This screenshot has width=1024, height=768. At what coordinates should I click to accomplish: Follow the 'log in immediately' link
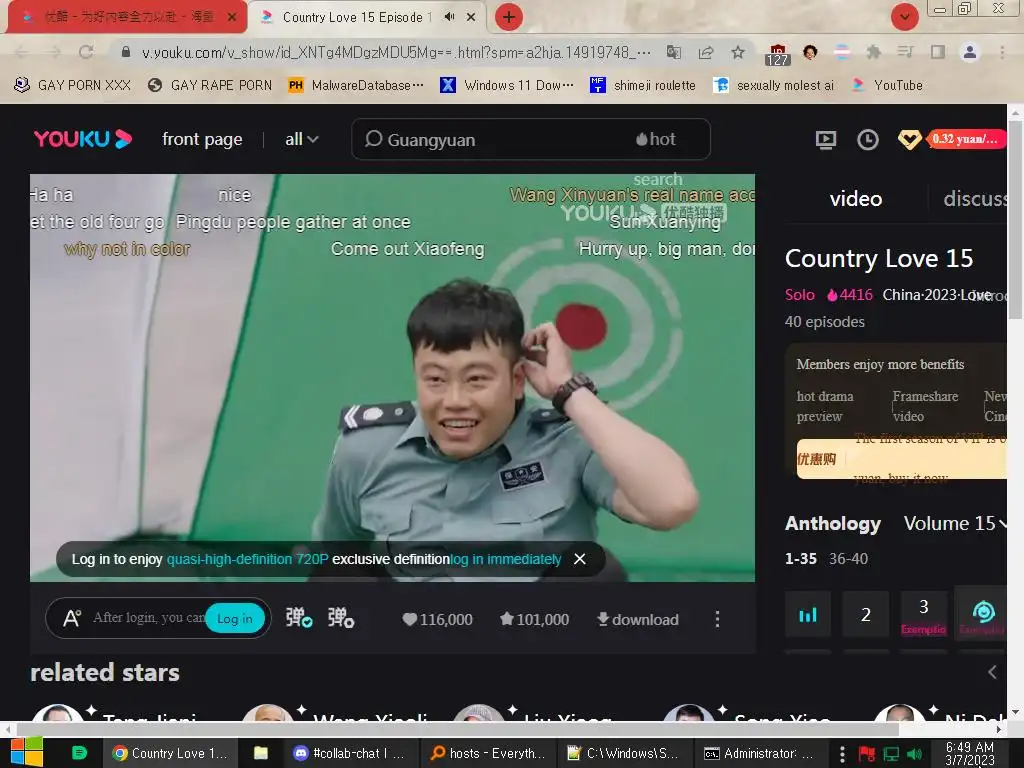click(x=505, y=559)
